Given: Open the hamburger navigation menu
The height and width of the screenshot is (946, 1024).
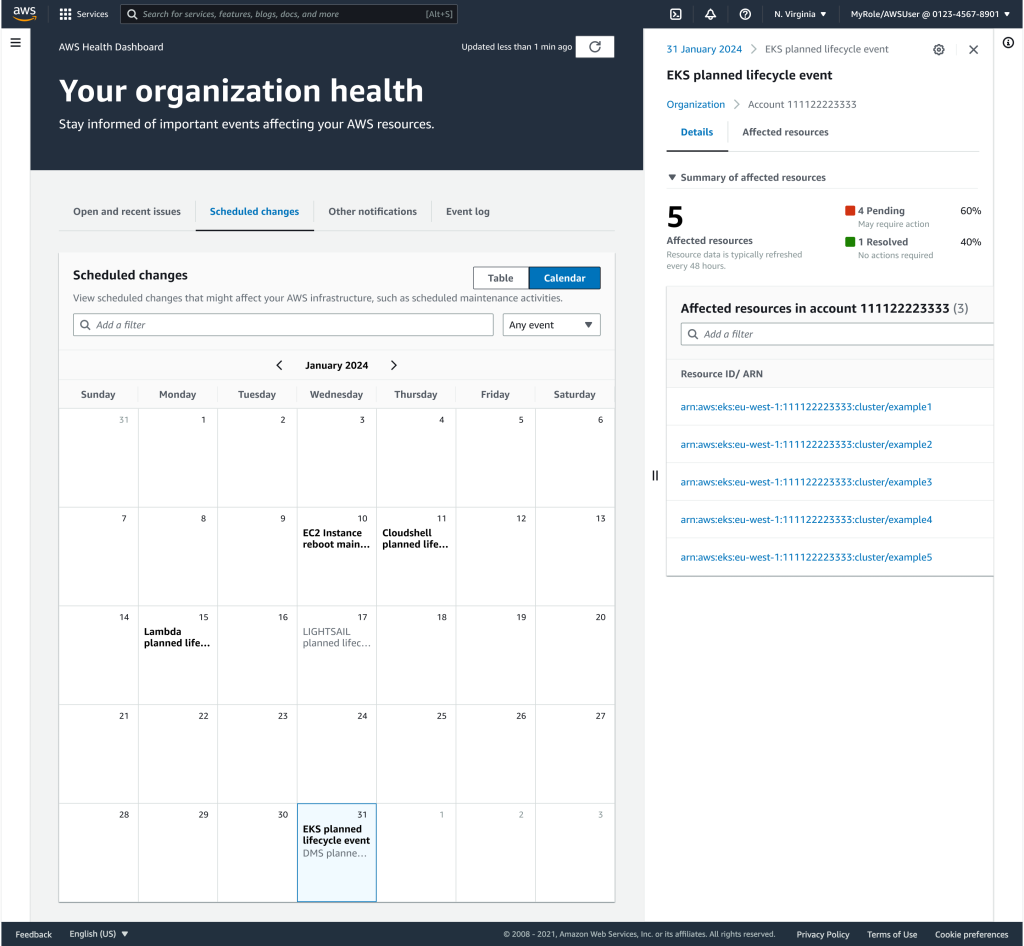Looking at the screenshot, I should click(x=15, y=43).
